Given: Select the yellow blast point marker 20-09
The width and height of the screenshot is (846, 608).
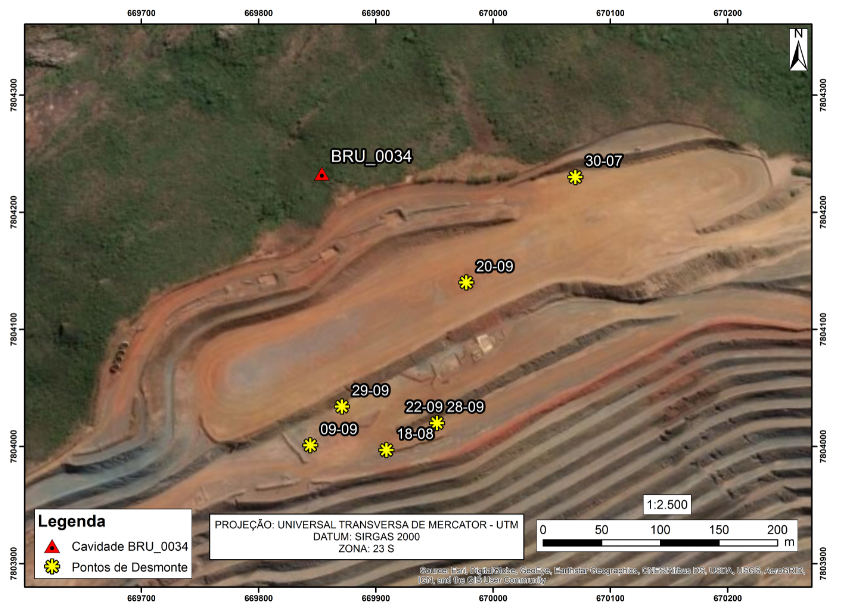Looking at the screenshot, I should 466,282.
